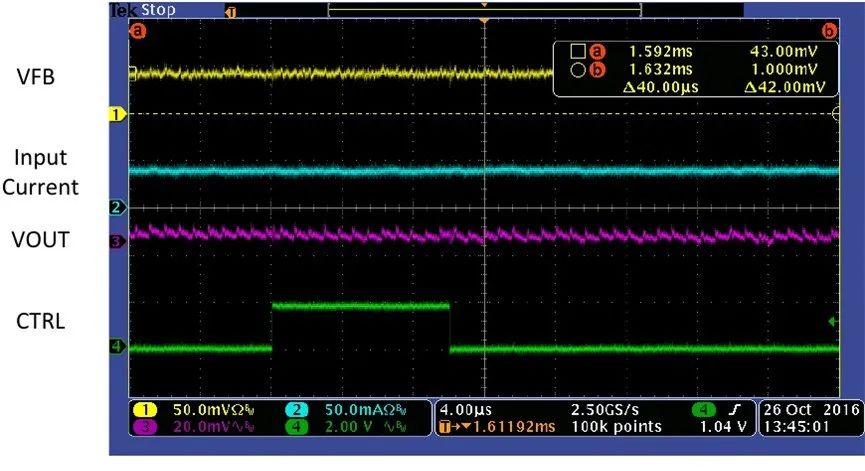Click the green trigger level arrow

tap(833, 322)
